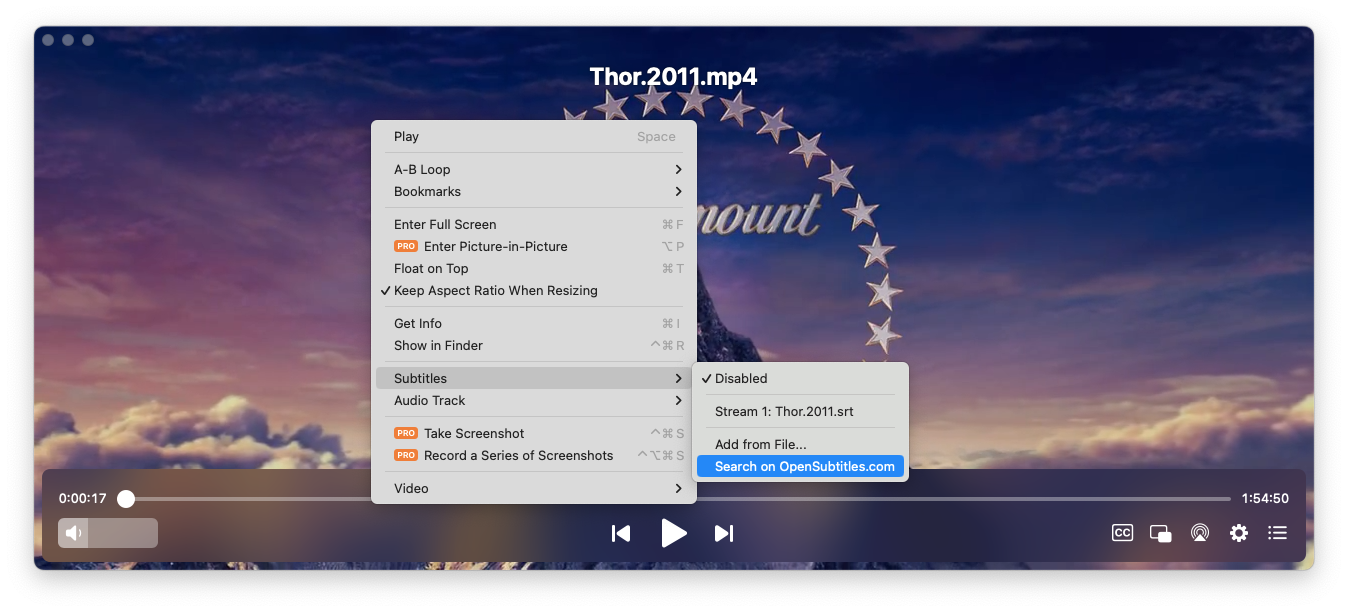Click the AirPlay streaming icon
Screen dimensions: 1348x612
tap(1199, 532)
